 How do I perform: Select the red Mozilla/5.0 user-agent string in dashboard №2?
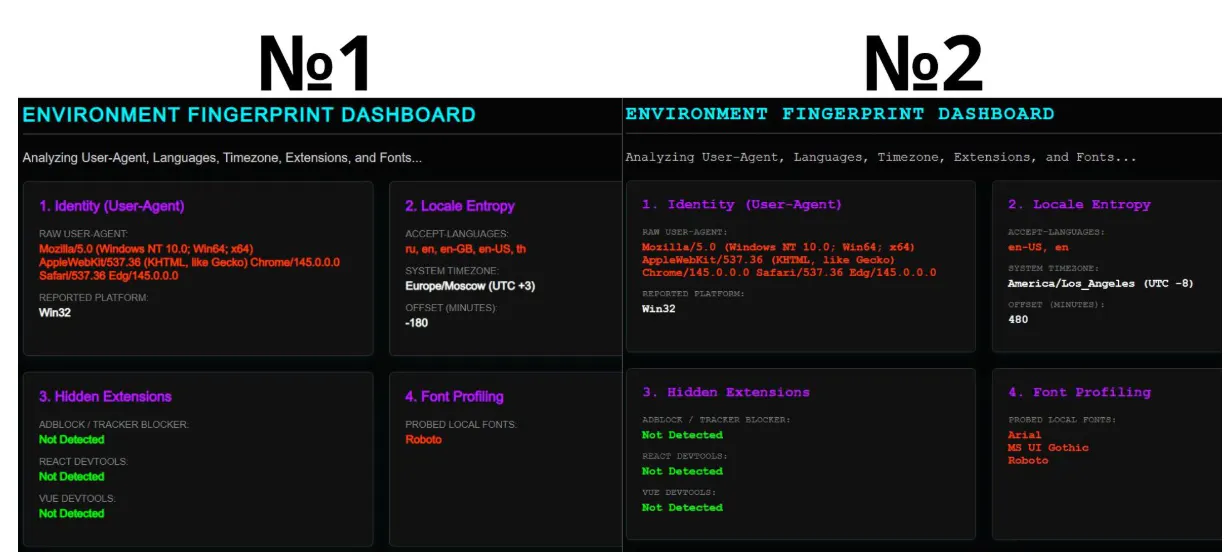(x=789, y=259)
